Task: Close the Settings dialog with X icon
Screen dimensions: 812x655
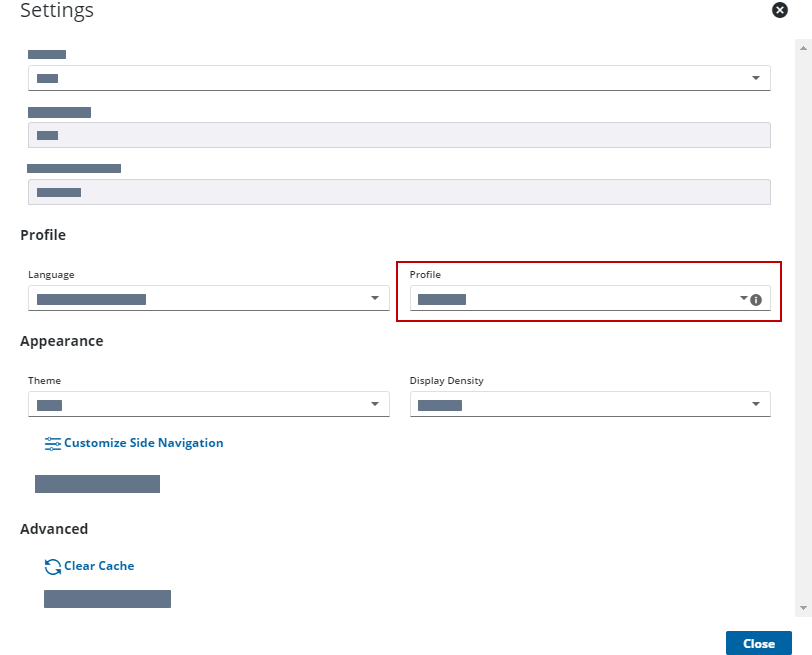Action: point(780,10)
